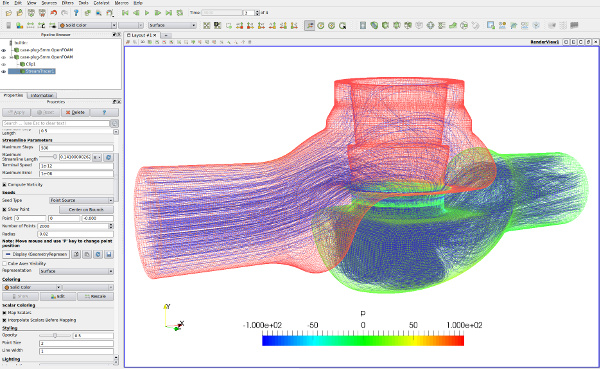
Task: Click the Rescale button
Action: pyautogui.click(x=96, y=296)
